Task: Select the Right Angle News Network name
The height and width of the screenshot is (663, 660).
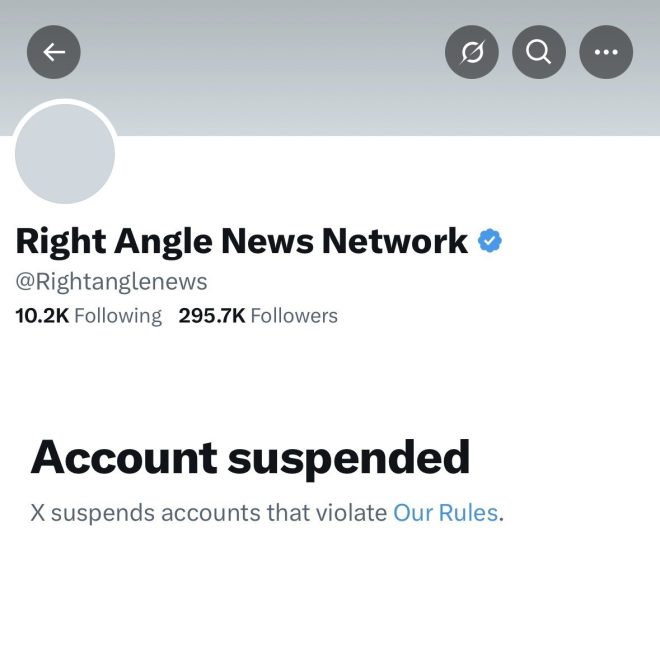Action: 241,241
